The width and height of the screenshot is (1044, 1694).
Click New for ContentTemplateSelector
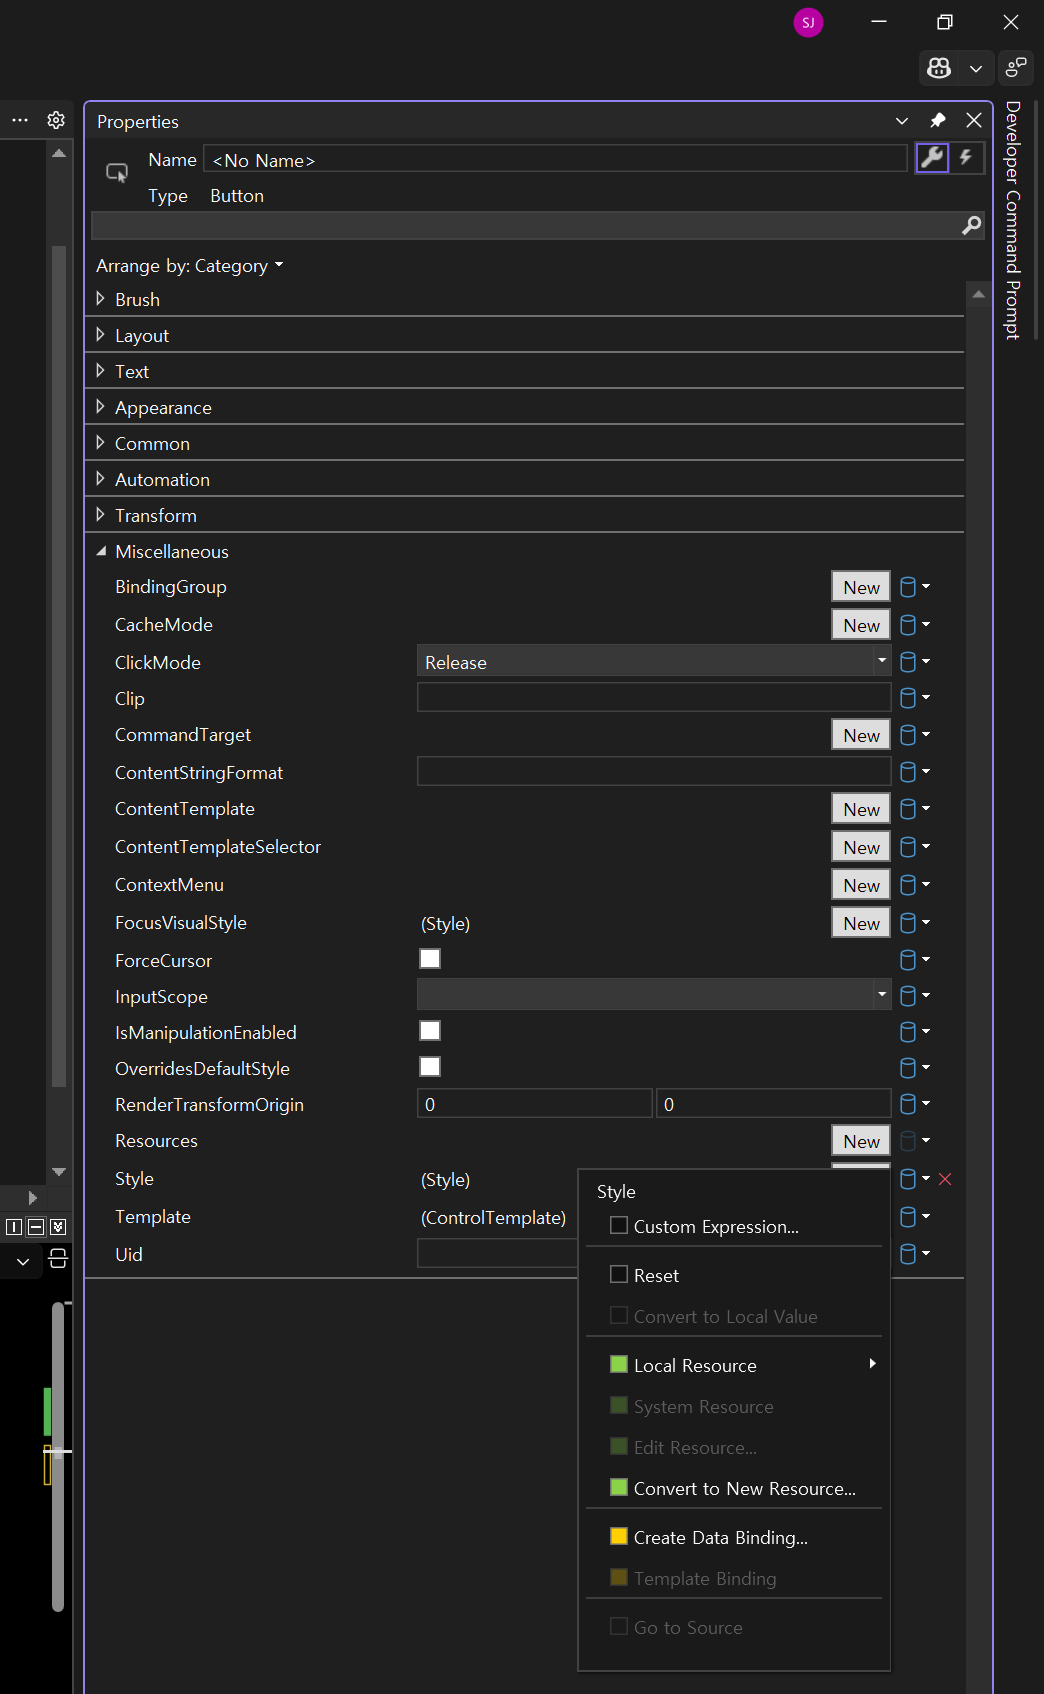[x=861, y=847]
